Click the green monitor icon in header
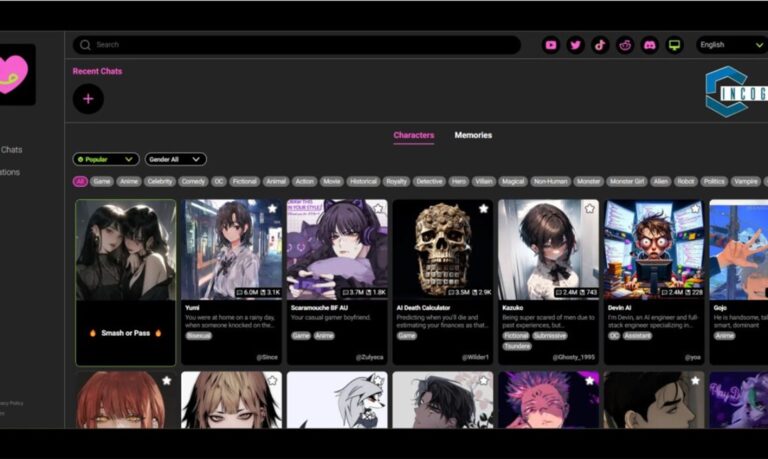 pyautogui.click(x=674, y=45)
